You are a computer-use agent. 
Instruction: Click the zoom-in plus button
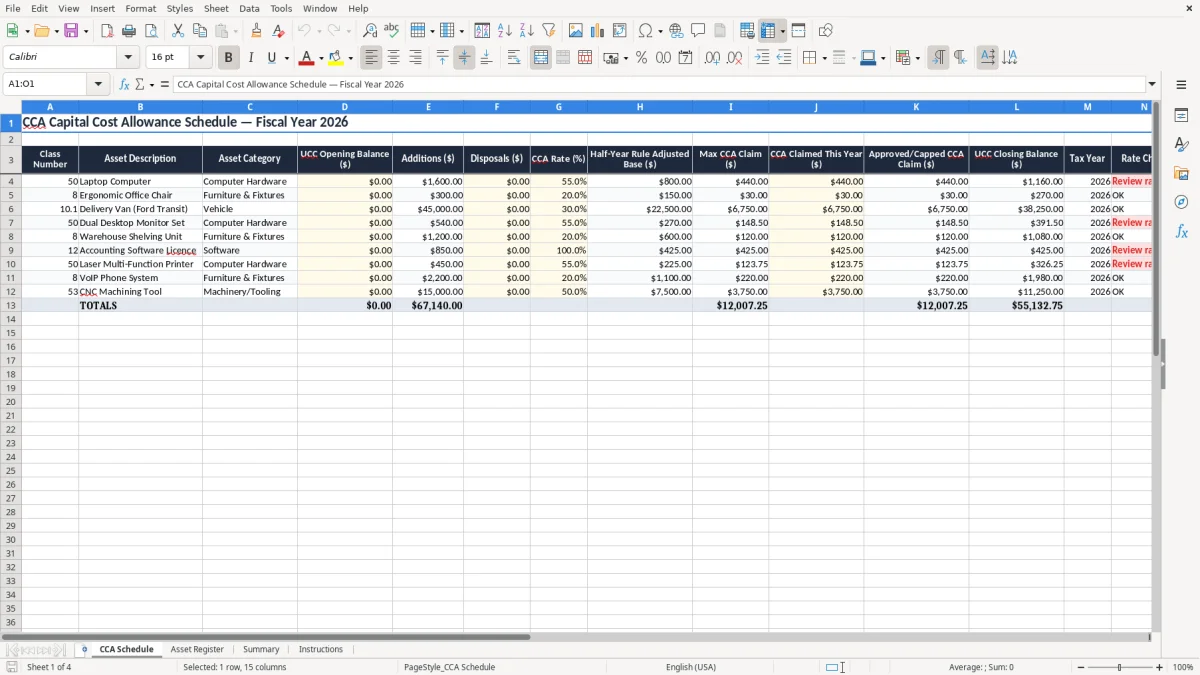[x=1160, y=667]
